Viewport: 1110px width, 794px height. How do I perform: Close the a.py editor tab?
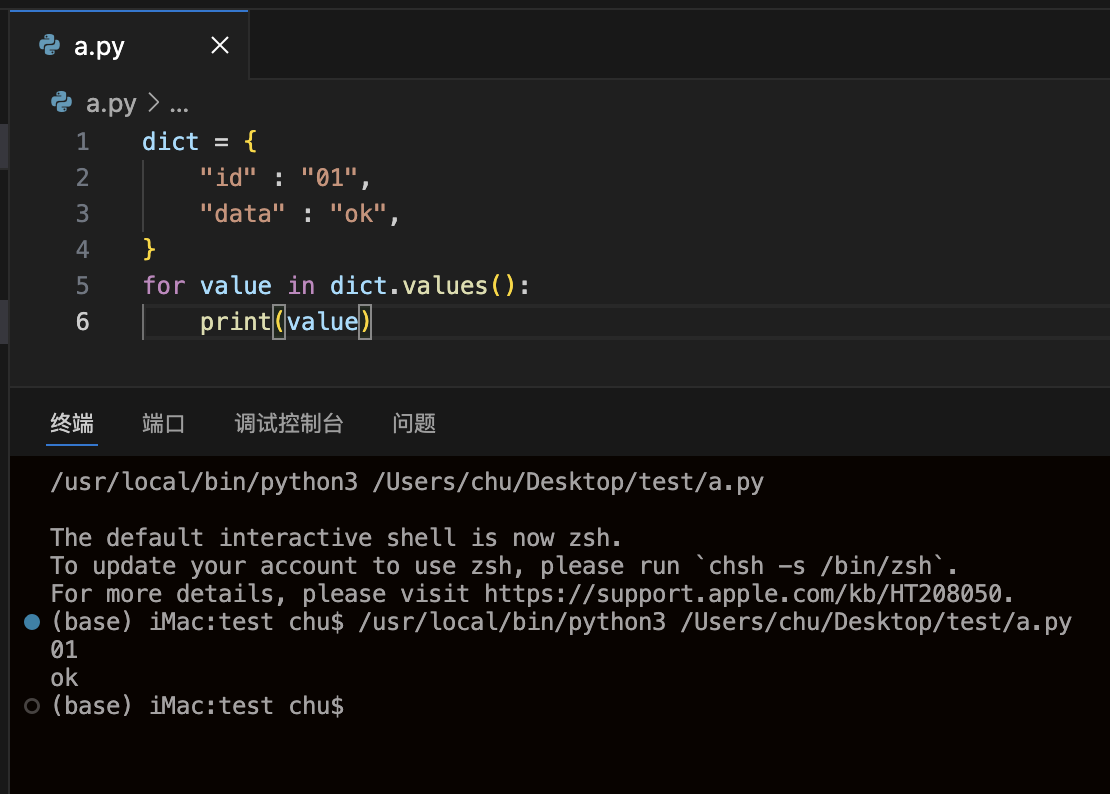click(x=220, y=45)
